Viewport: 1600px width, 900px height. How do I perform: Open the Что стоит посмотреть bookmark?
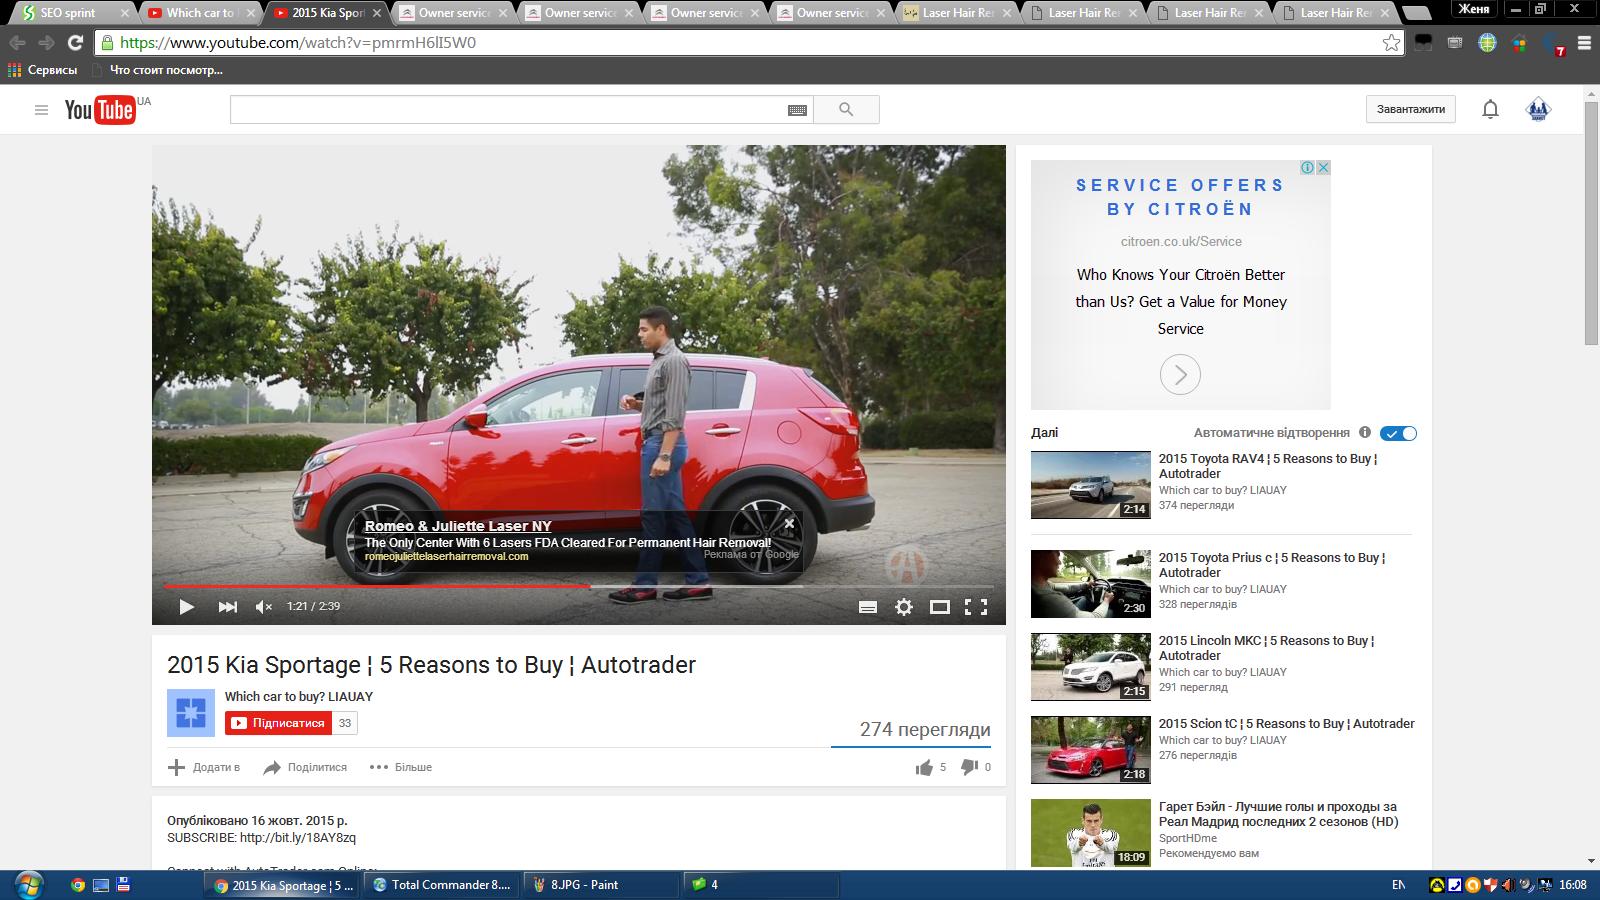pyautogui.click(x=156, y=70)
